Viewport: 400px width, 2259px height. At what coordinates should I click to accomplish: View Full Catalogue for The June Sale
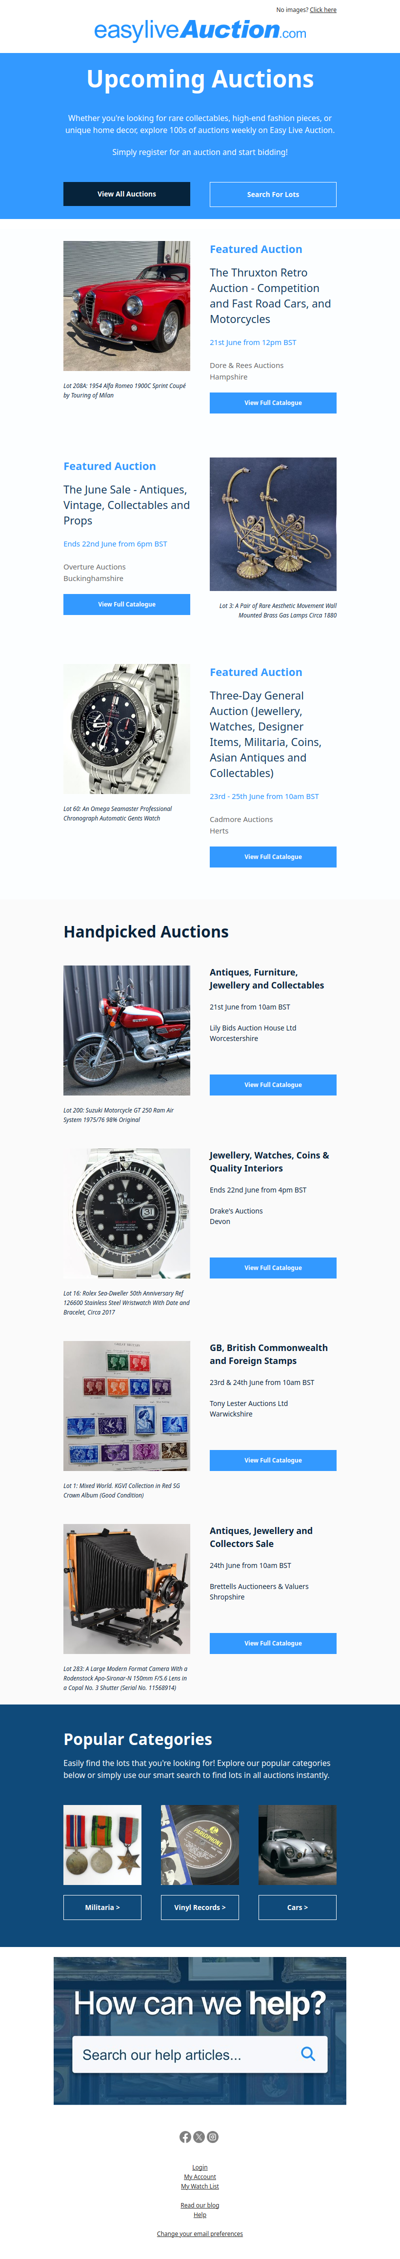(127, 604)
